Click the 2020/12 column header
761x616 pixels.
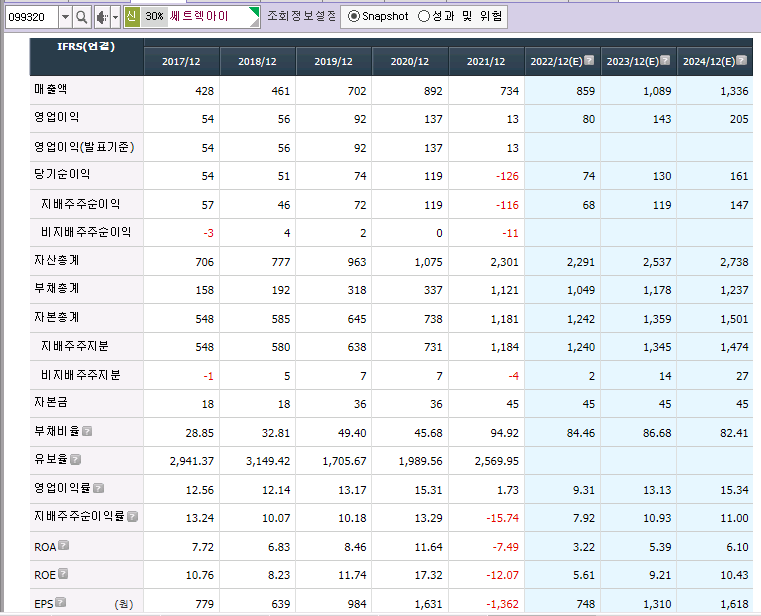[410, 62]
